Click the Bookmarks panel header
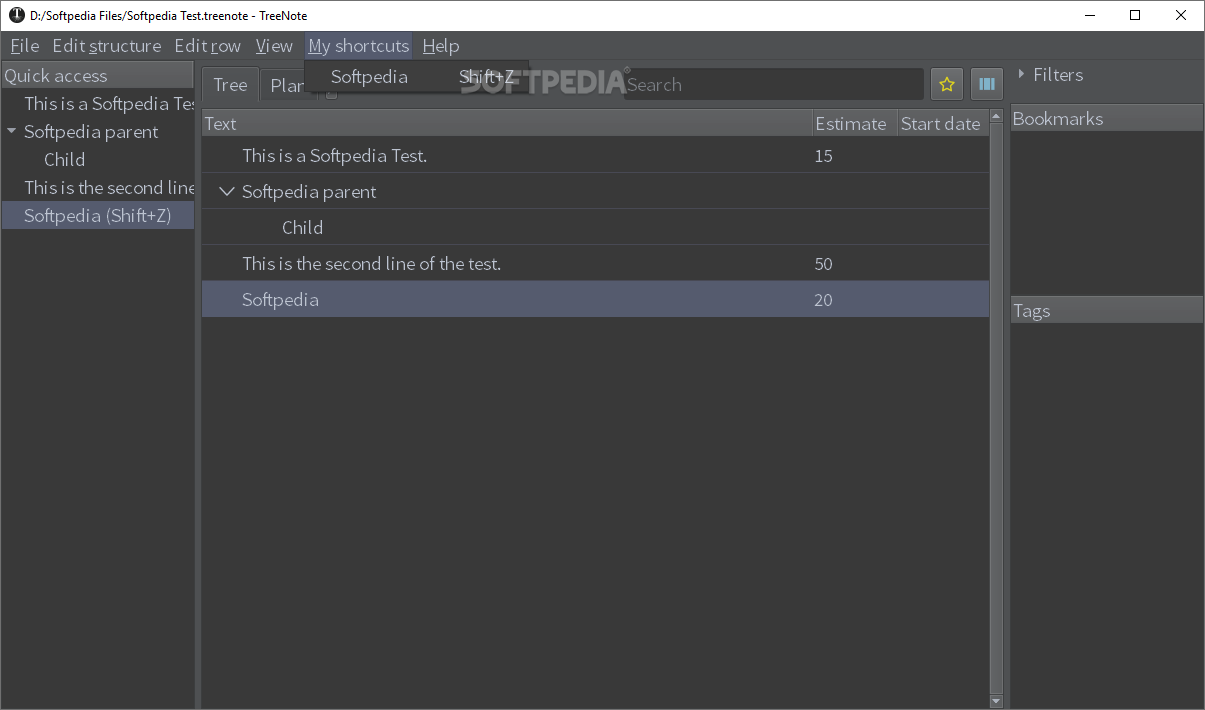 click(x=1106, y=119)
